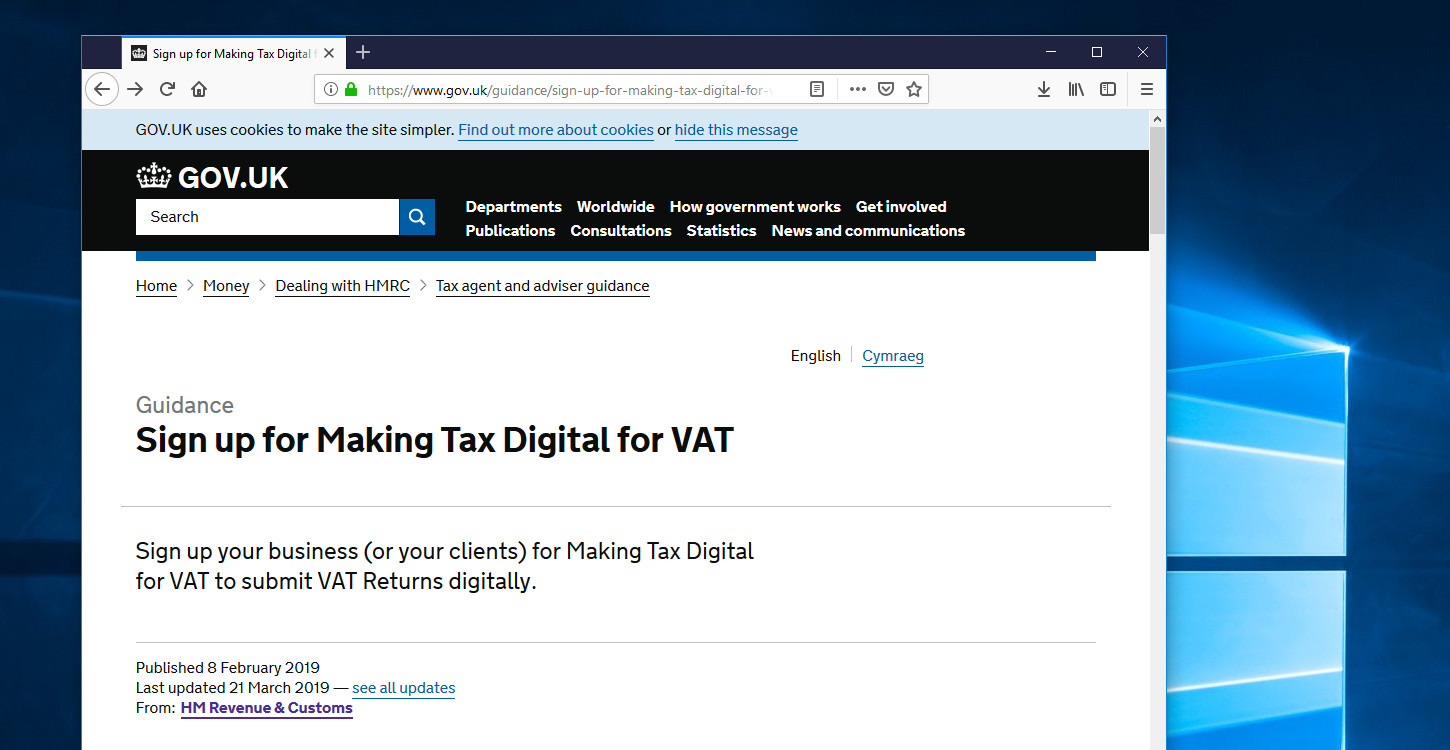The width and height of the screenshot is (1450, 750).
Task: Save page to Pocket icon
Action: (885, 89)
